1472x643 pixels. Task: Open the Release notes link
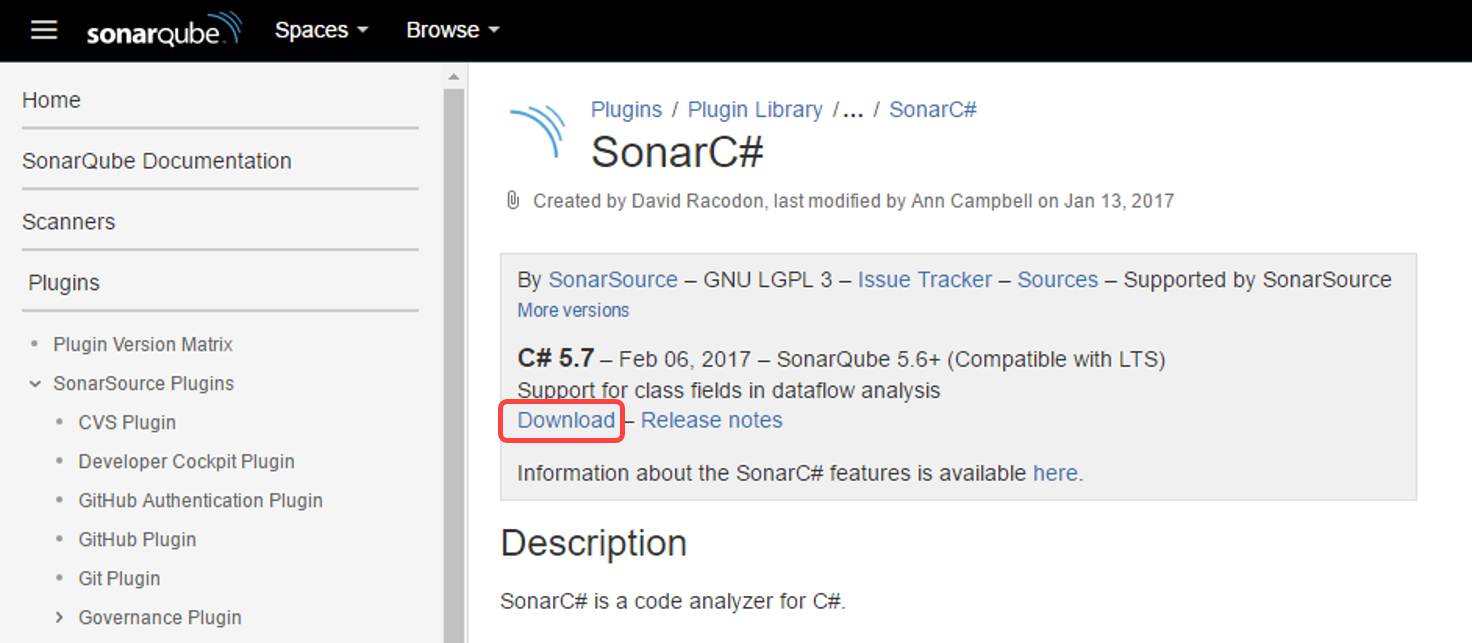pos(712,421)
